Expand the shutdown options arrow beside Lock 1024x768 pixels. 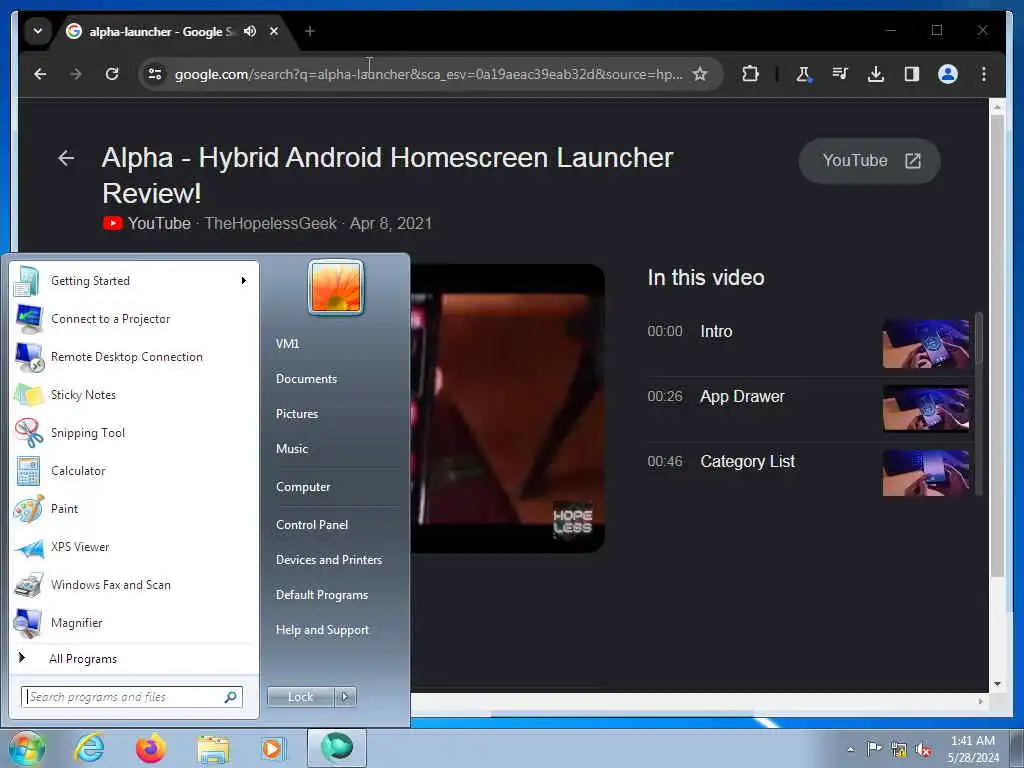[345, 697]
